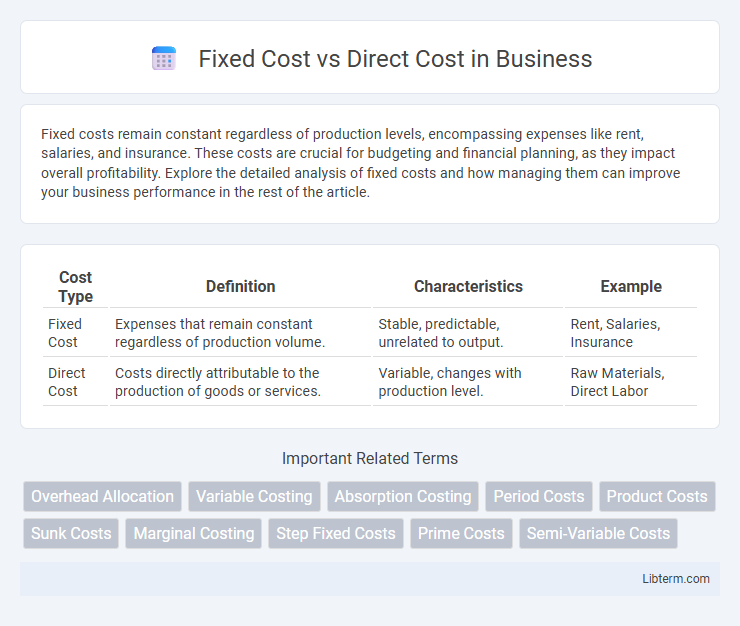Click the 'Raw Materials, Direct Labor' example cell
The width and height of the screenshot is (740, 626).
[631, 382]
